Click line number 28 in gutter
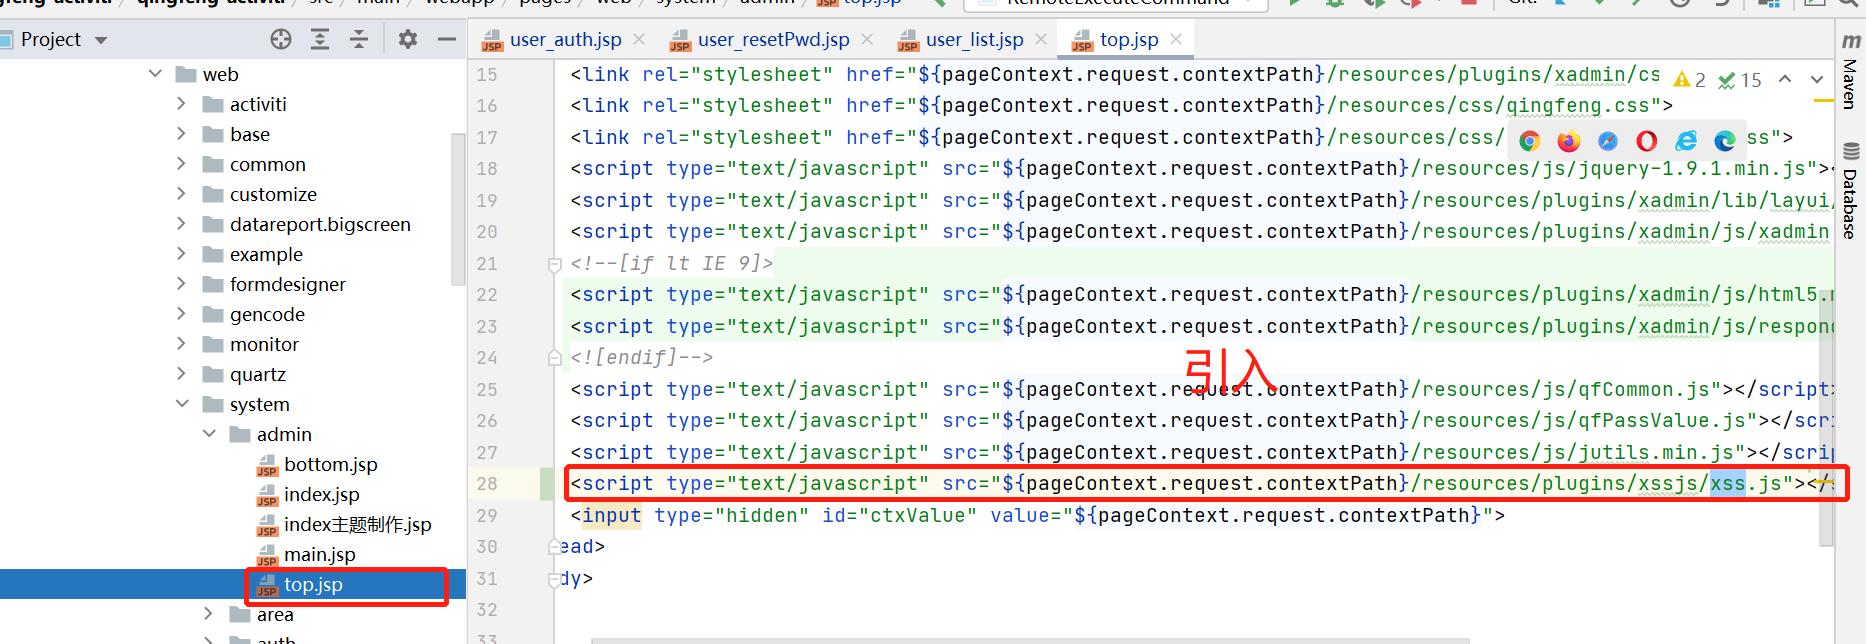 (487, 484)
